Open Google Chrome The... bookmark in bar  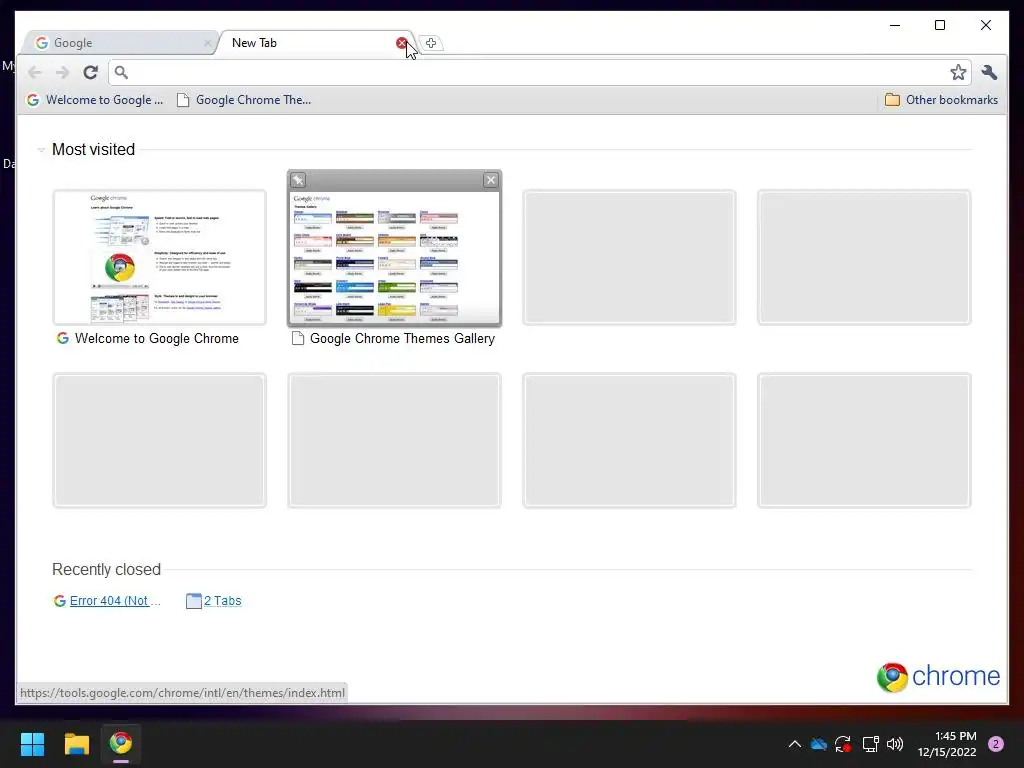pyautogui.click(x=244, y=100)
